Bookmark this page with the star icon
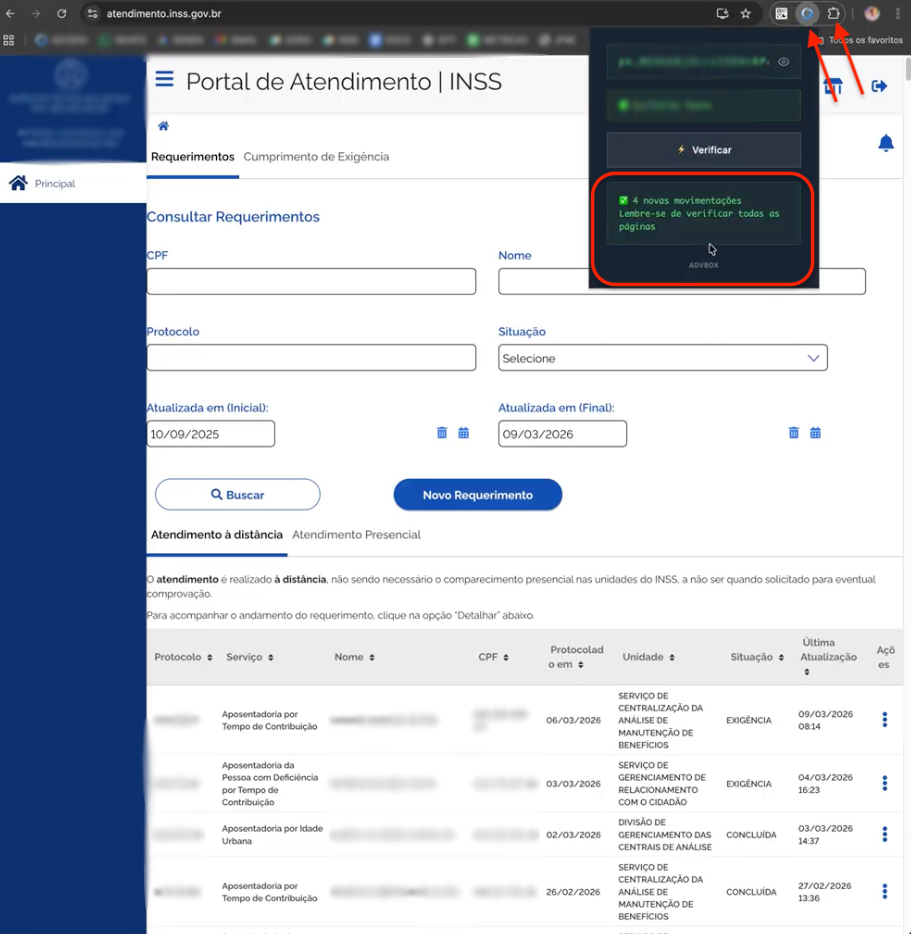911x934 pixels. [746, 14]
